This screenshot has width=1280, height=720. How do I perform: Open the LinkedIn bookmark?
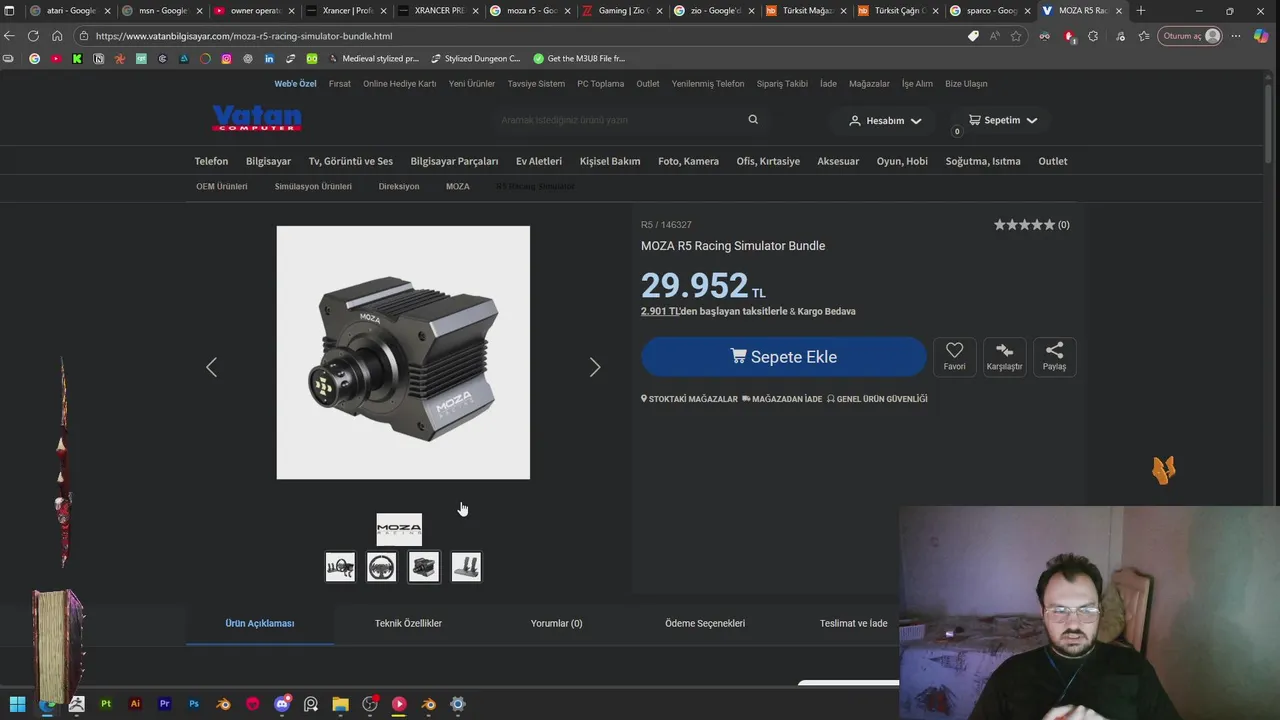(x=269, y=59)
